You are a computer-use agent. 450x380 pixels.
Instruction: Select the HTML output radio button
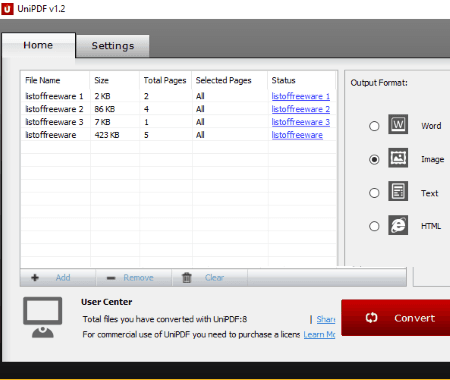(x=374, y=226)
